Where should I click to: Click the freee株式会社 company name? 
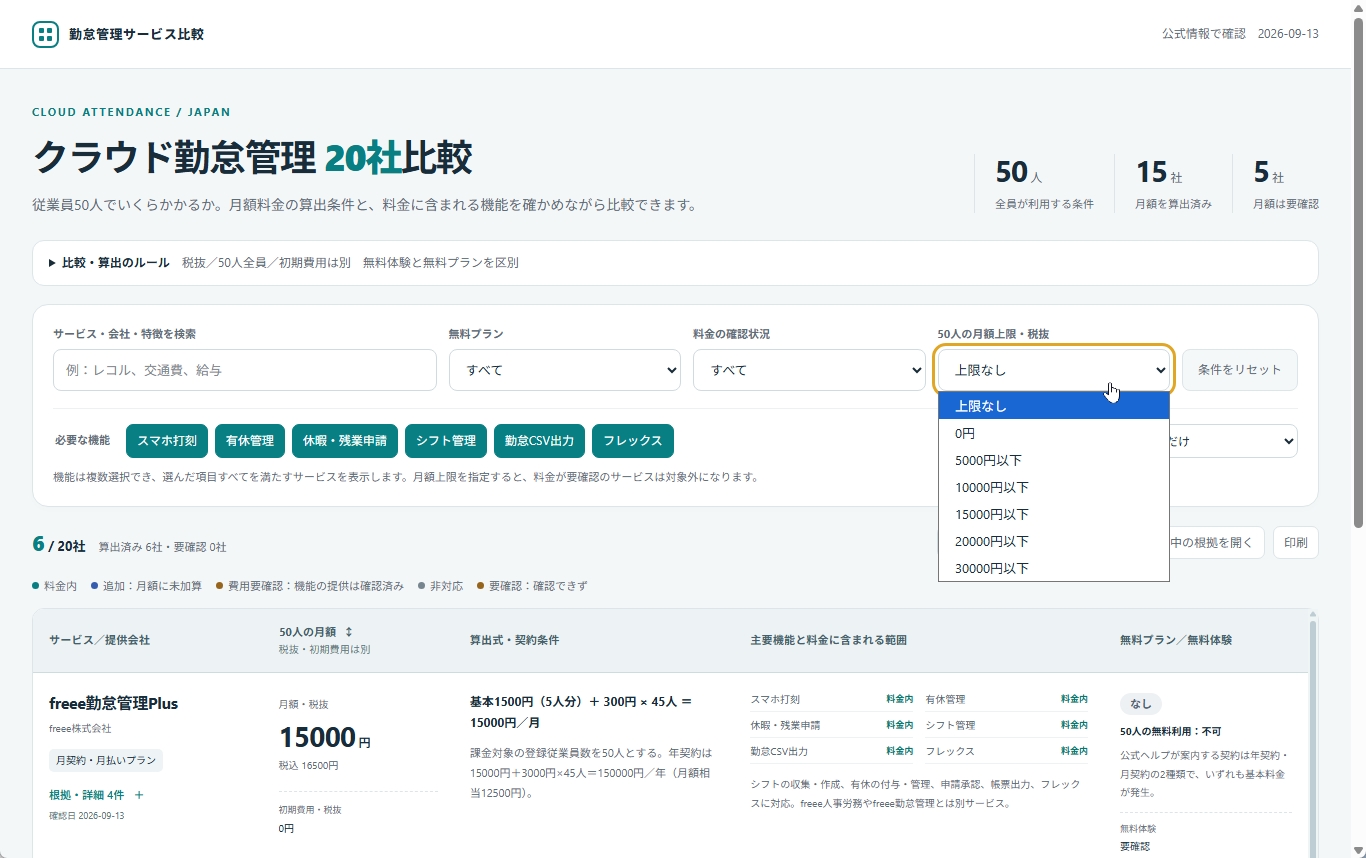click(x=80, y=729)
